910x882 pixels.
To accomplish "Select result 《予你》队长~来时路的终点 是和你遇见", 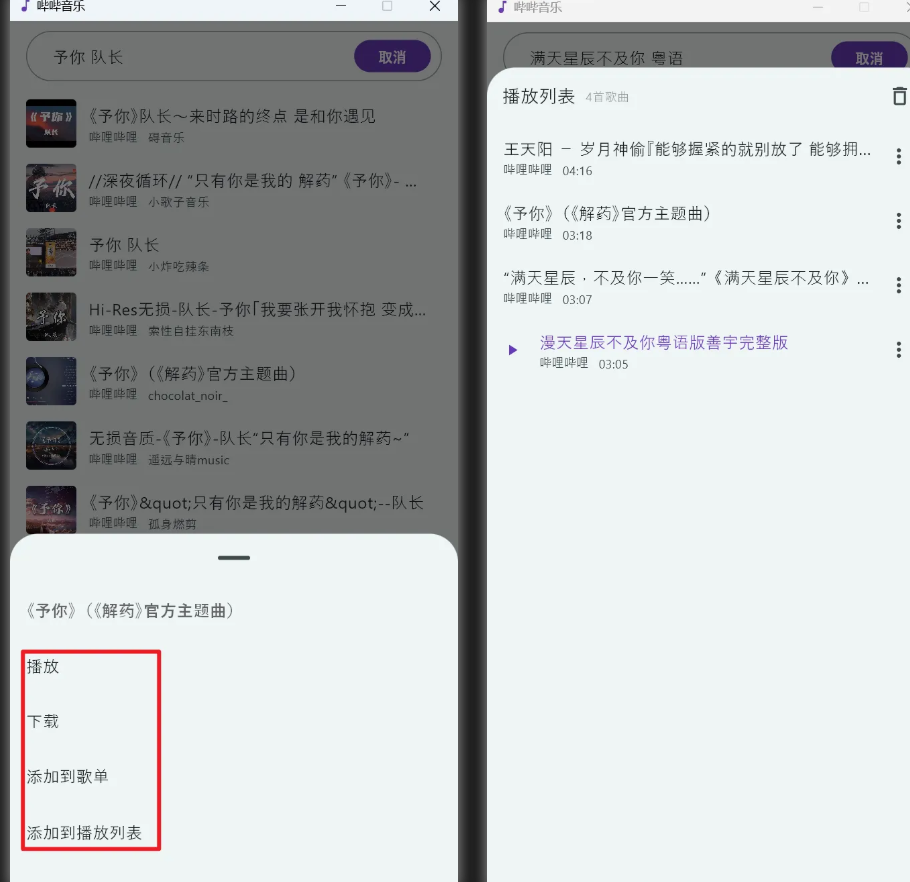I will (232, 116).
